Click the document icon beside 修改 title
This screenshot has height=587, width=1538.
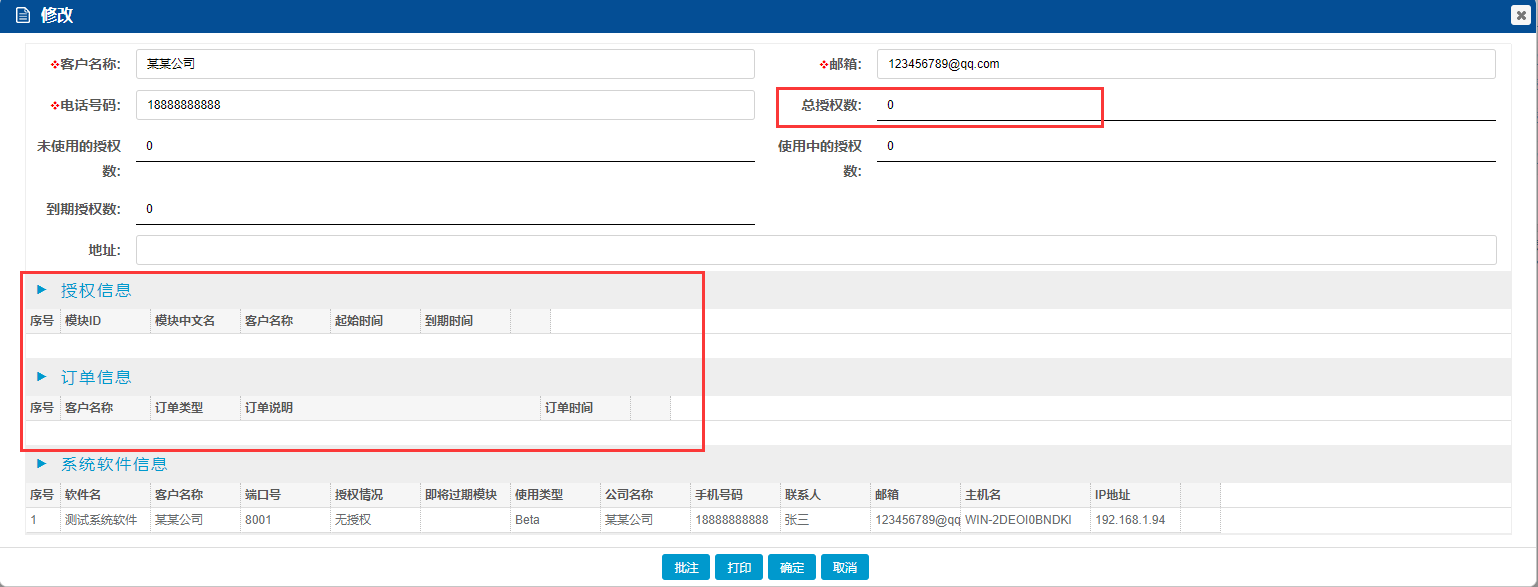(x=22, y=16)
